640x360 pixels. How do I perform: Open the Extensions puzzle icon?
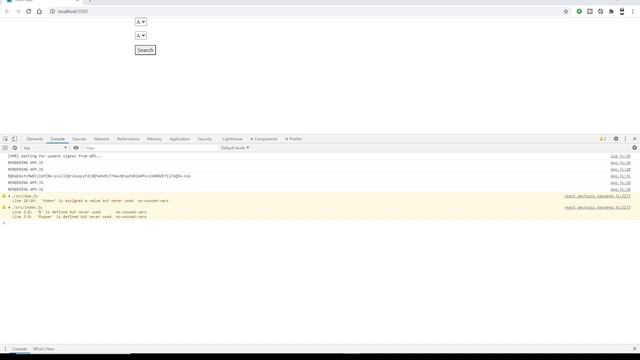[x=611, y=11]
